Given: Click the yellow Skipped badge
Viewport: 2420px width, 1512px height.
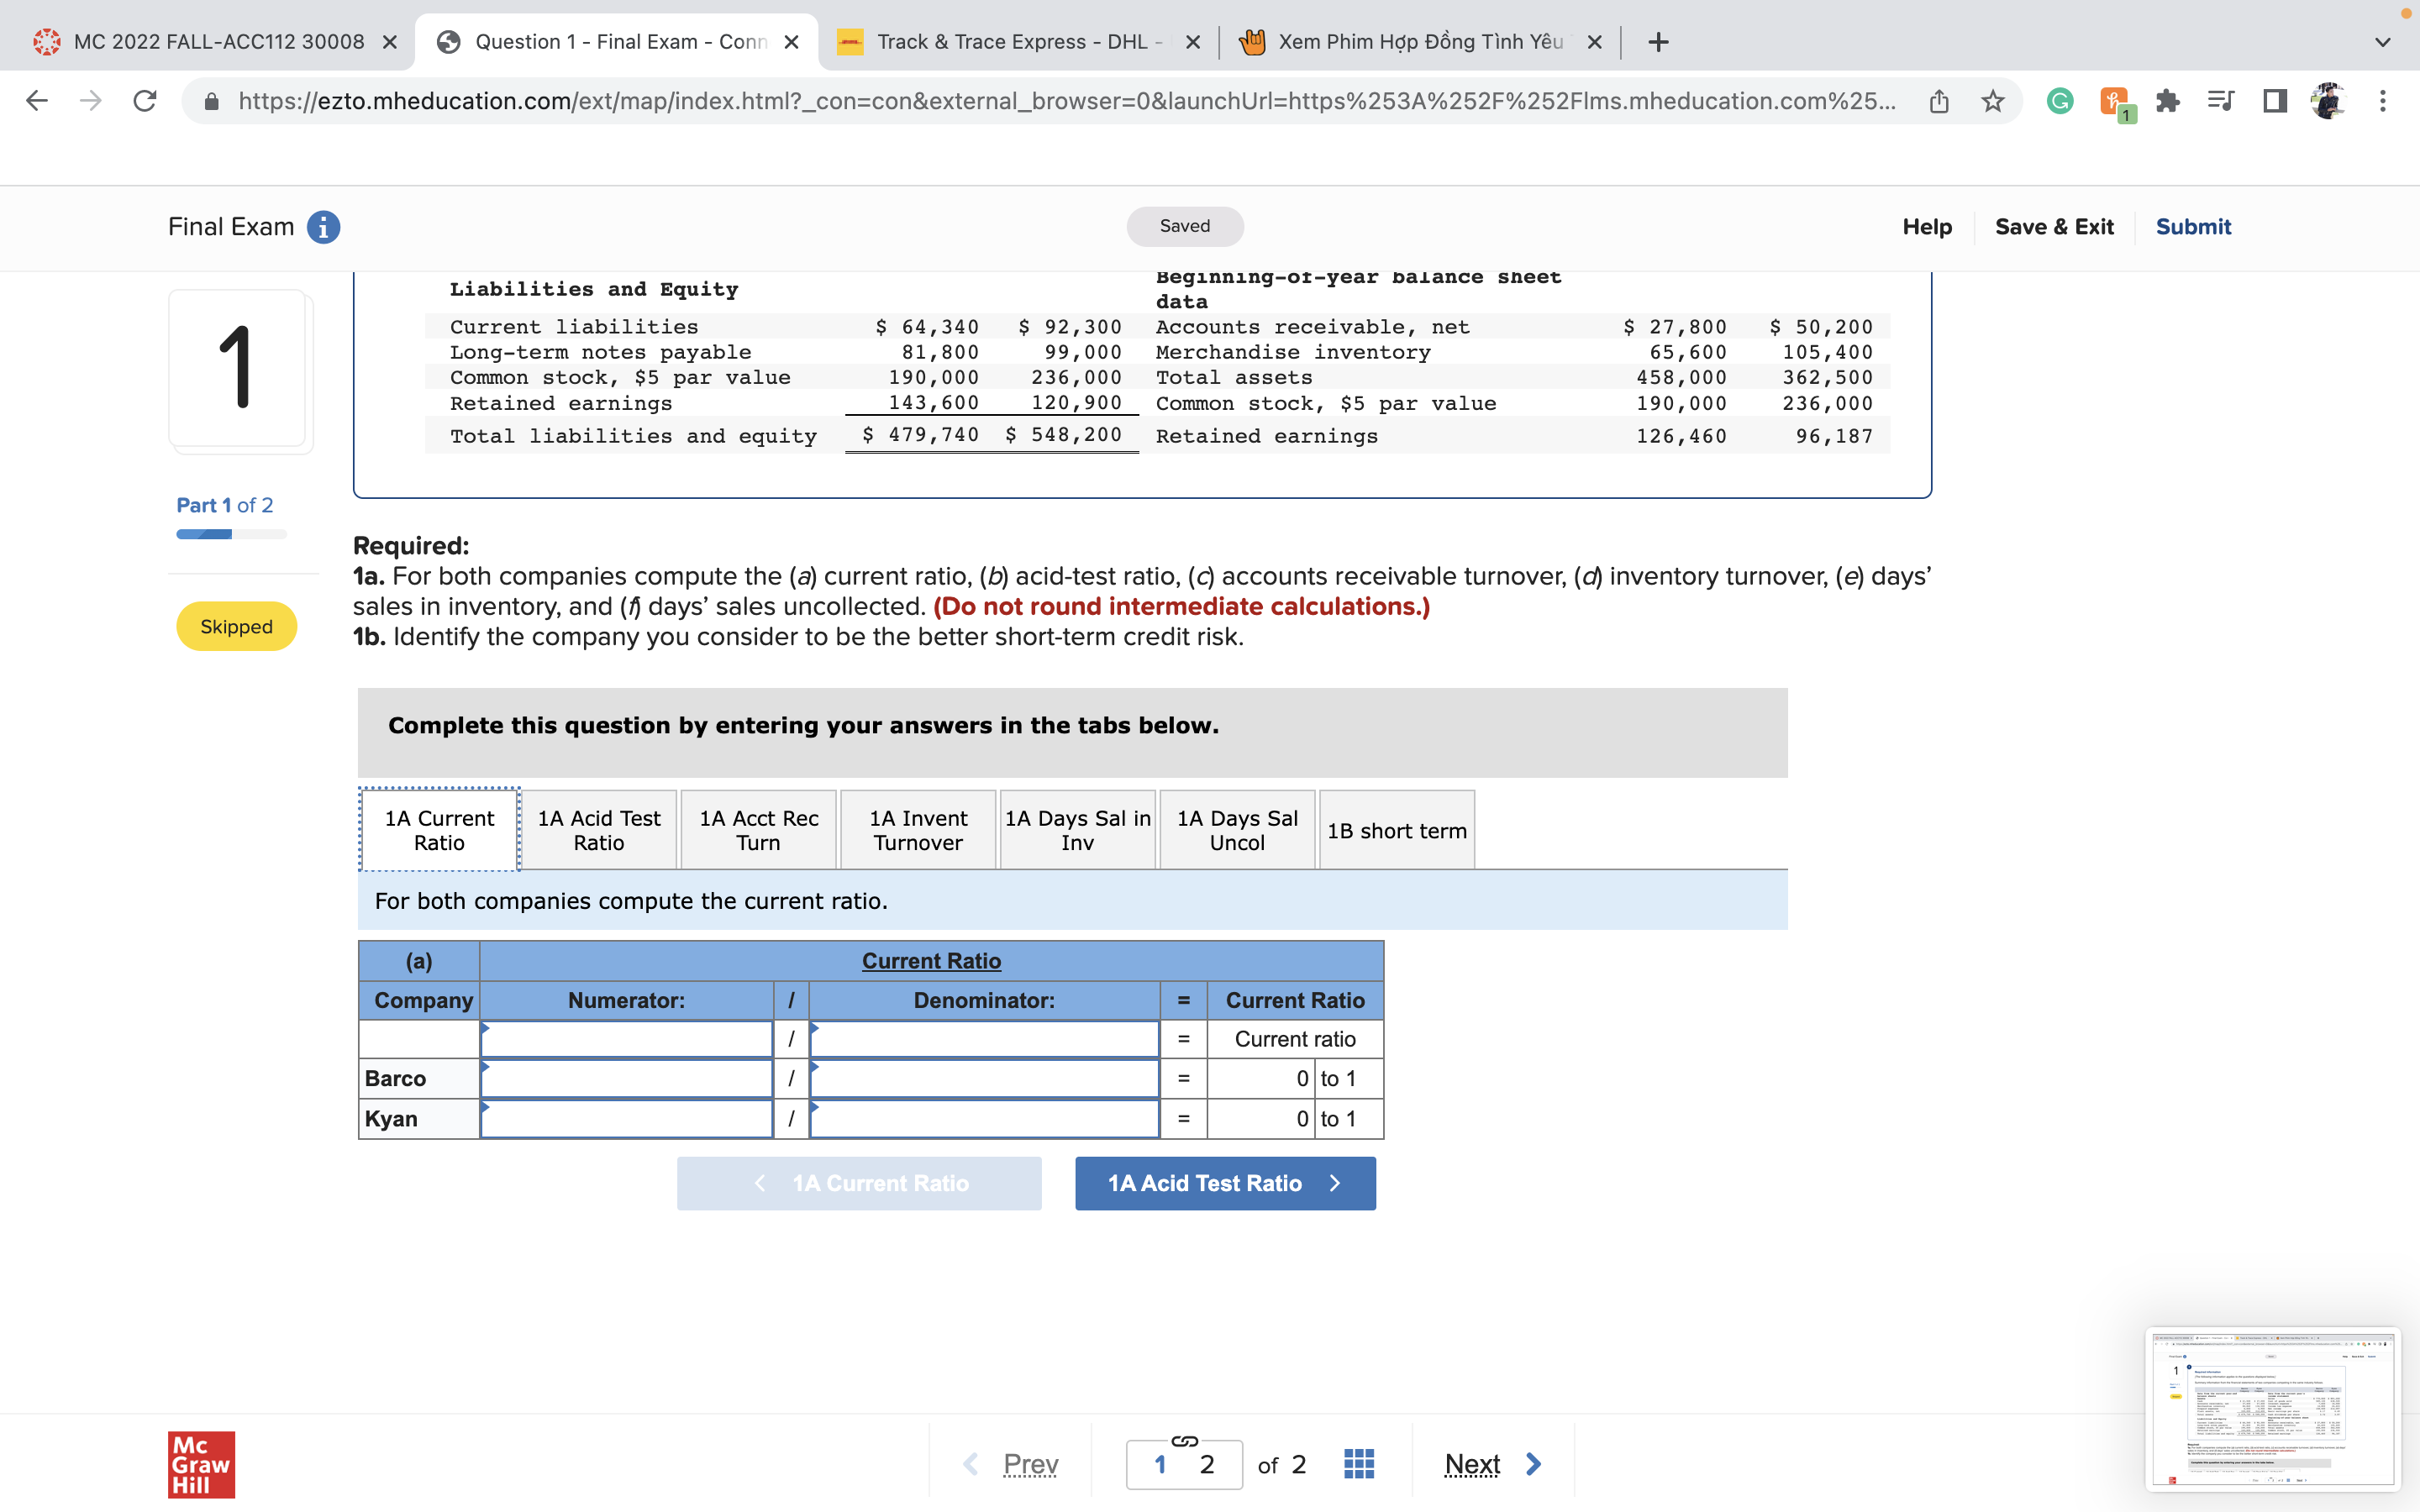Looking at the screenshot, I should tap(235, 626).
